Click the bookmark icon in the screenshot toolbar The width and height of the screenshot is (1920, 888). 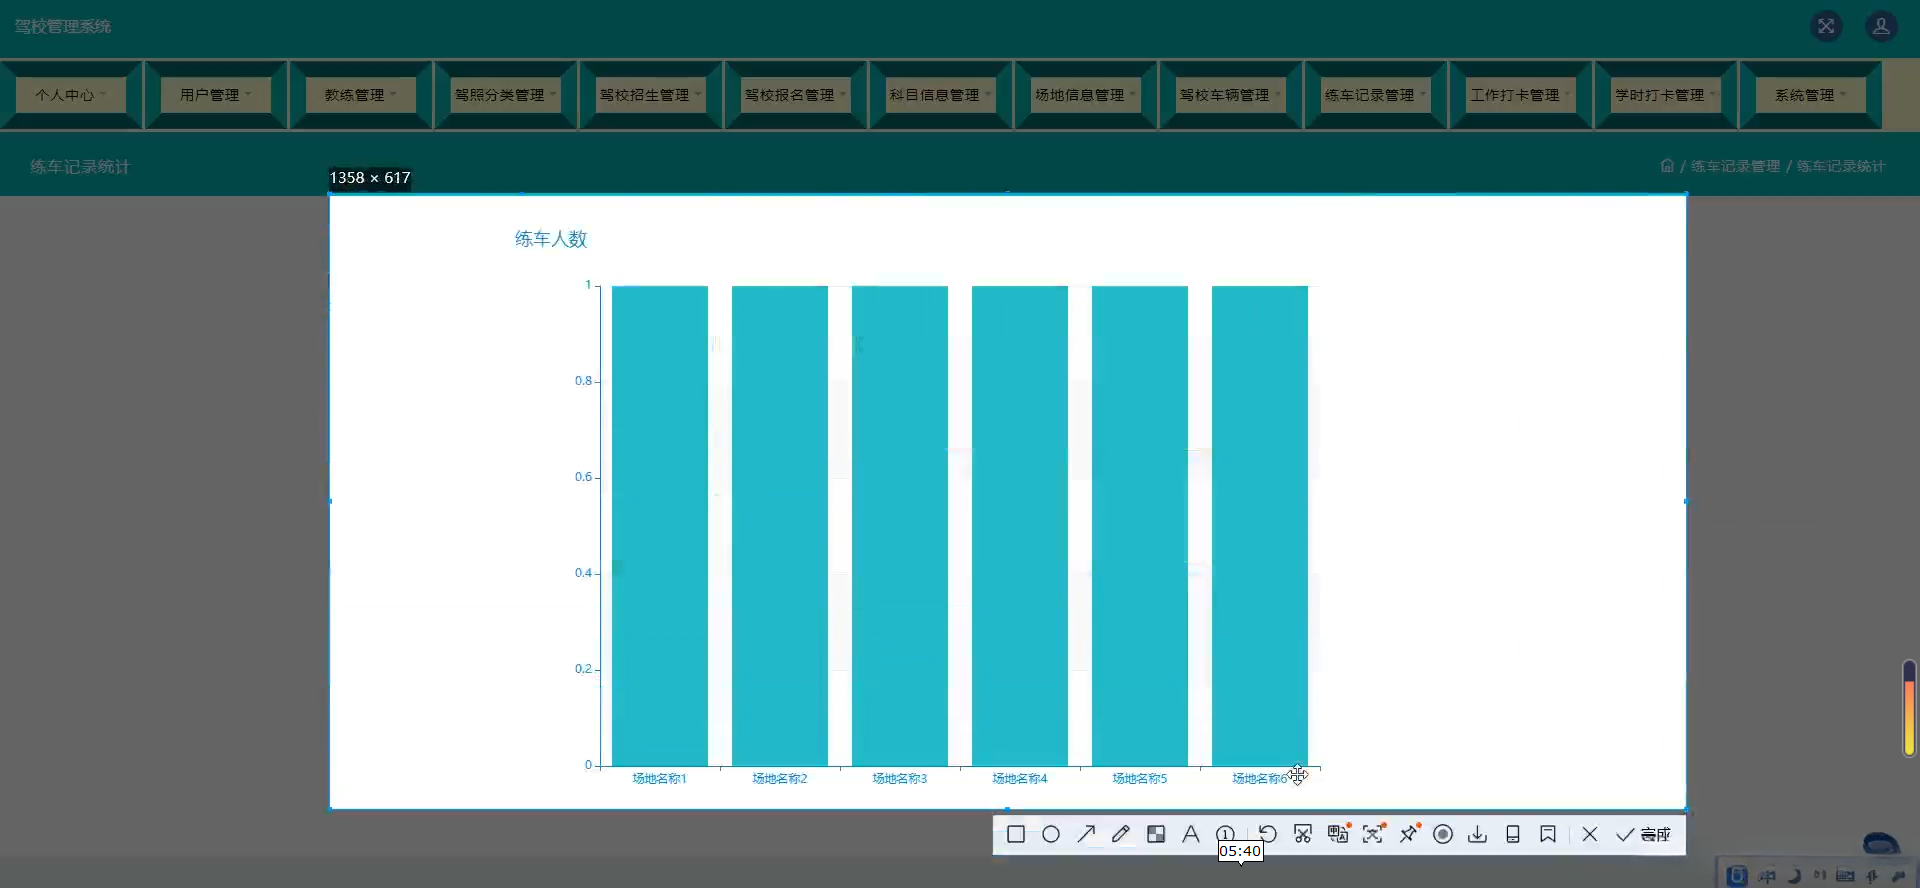[x=1548, y=834]
